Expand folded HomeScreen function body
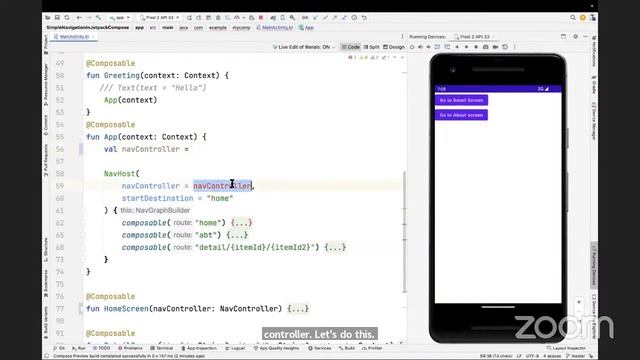The height and width of the screenshot is (360, 640). click(298, 309)
